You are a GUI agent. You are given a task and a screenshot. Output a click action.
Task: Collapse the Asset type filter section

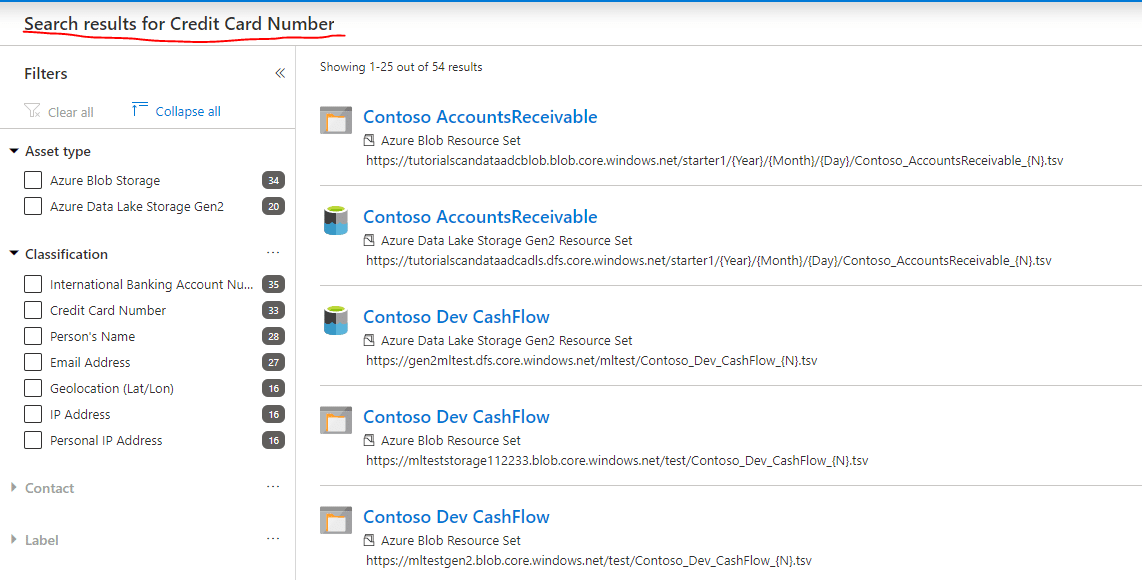tap(14, 151)
